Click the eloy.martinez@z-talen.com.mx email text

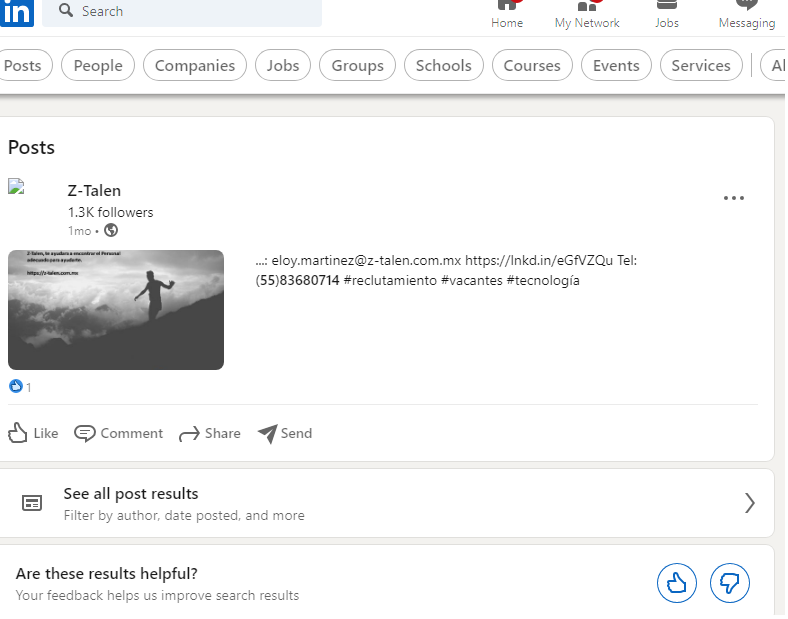pos(366,260)
